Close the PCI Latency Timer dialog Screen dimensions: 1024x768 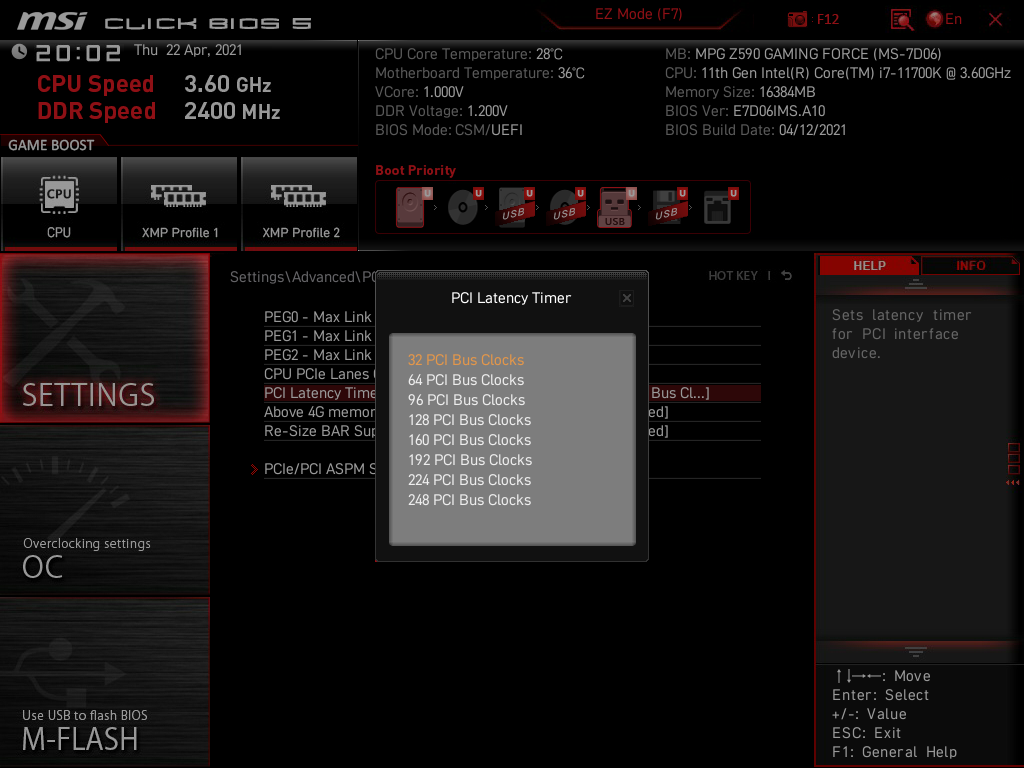coord(626,298)
